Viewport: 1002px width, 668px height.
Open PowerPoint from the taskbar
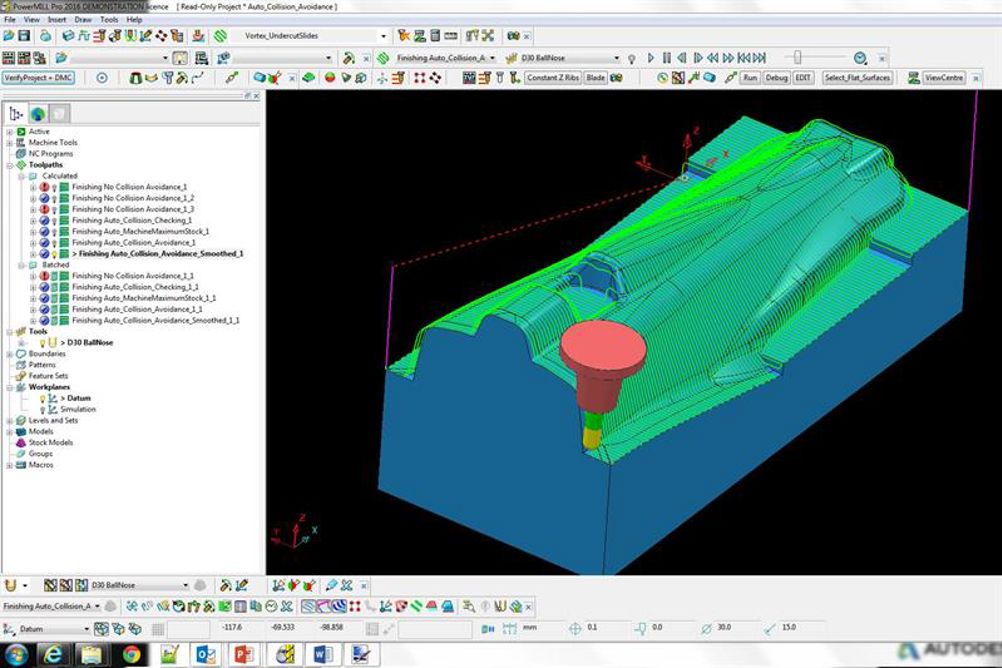[244, 655]
